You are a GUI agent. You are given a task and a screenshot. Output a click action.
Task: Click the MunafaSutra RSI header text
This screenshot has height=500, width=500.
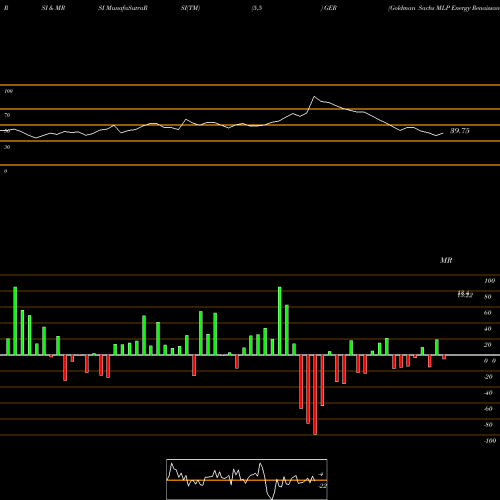123,8
